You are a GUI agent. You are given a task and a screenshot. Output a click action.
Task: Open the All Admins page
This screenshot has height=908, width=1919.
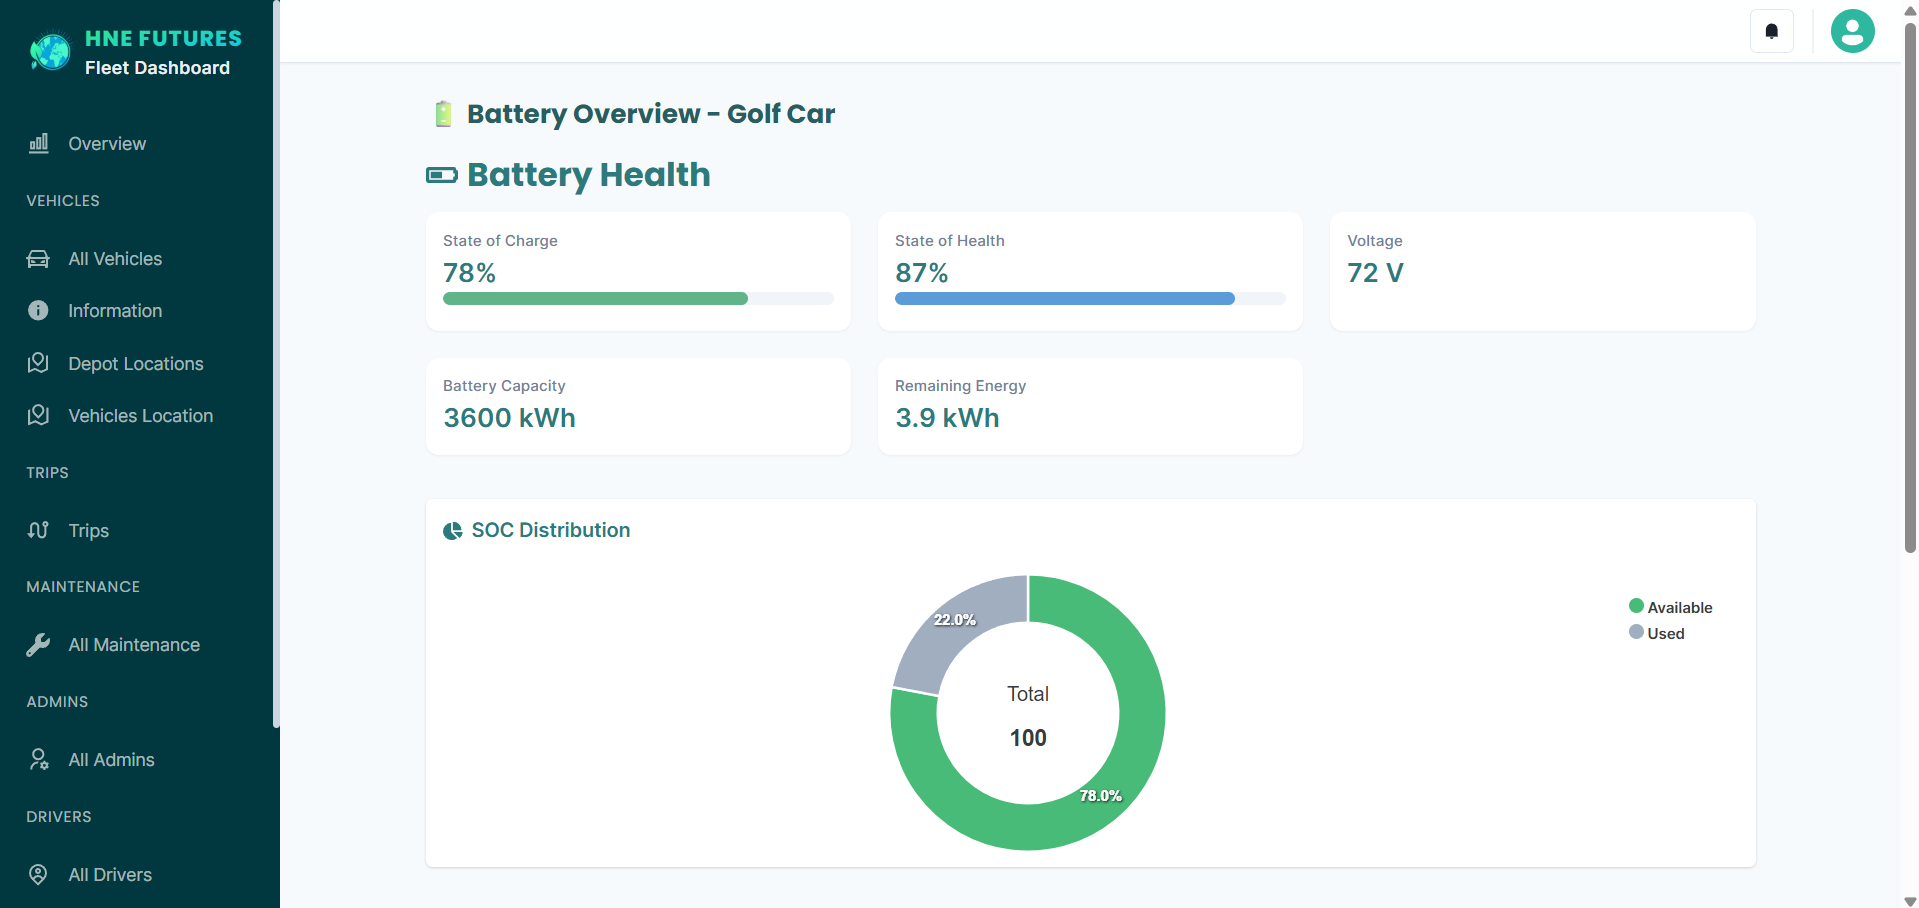point(110,759)
